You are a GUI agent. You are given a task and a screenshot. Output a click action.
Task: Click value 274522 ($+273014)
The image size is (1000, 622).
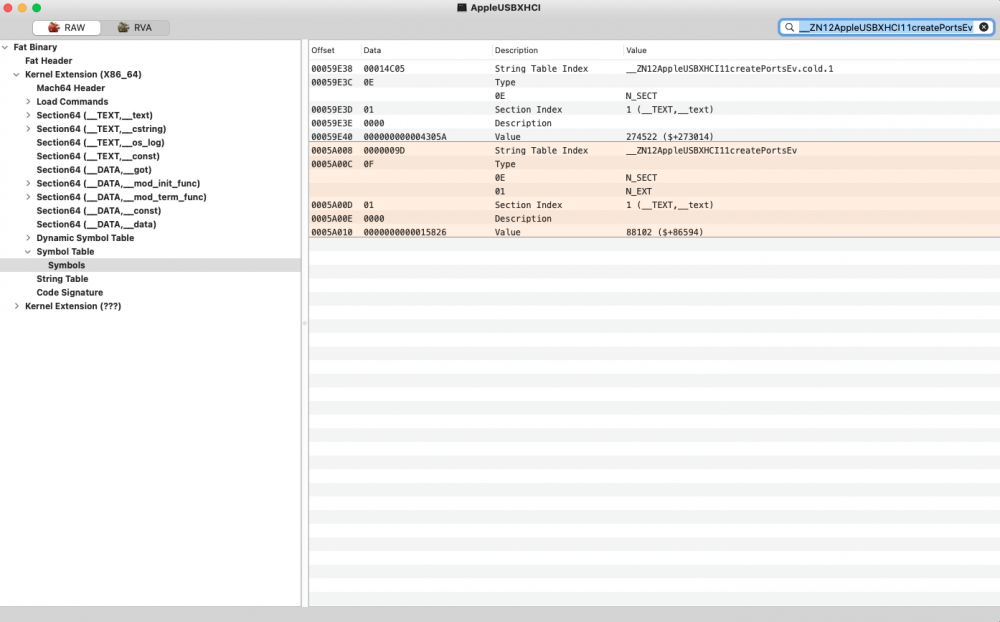point(670,137)
